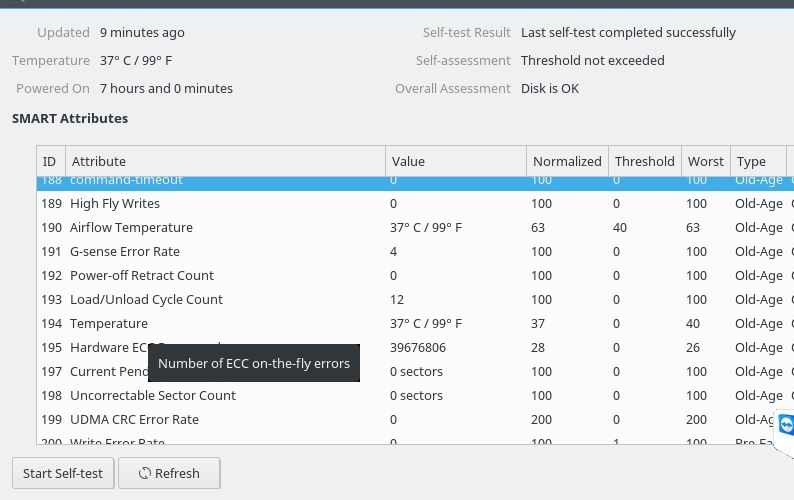Select the High Fly Writes row
Screen dimensions: 794x500
click(x=115, y=203)
